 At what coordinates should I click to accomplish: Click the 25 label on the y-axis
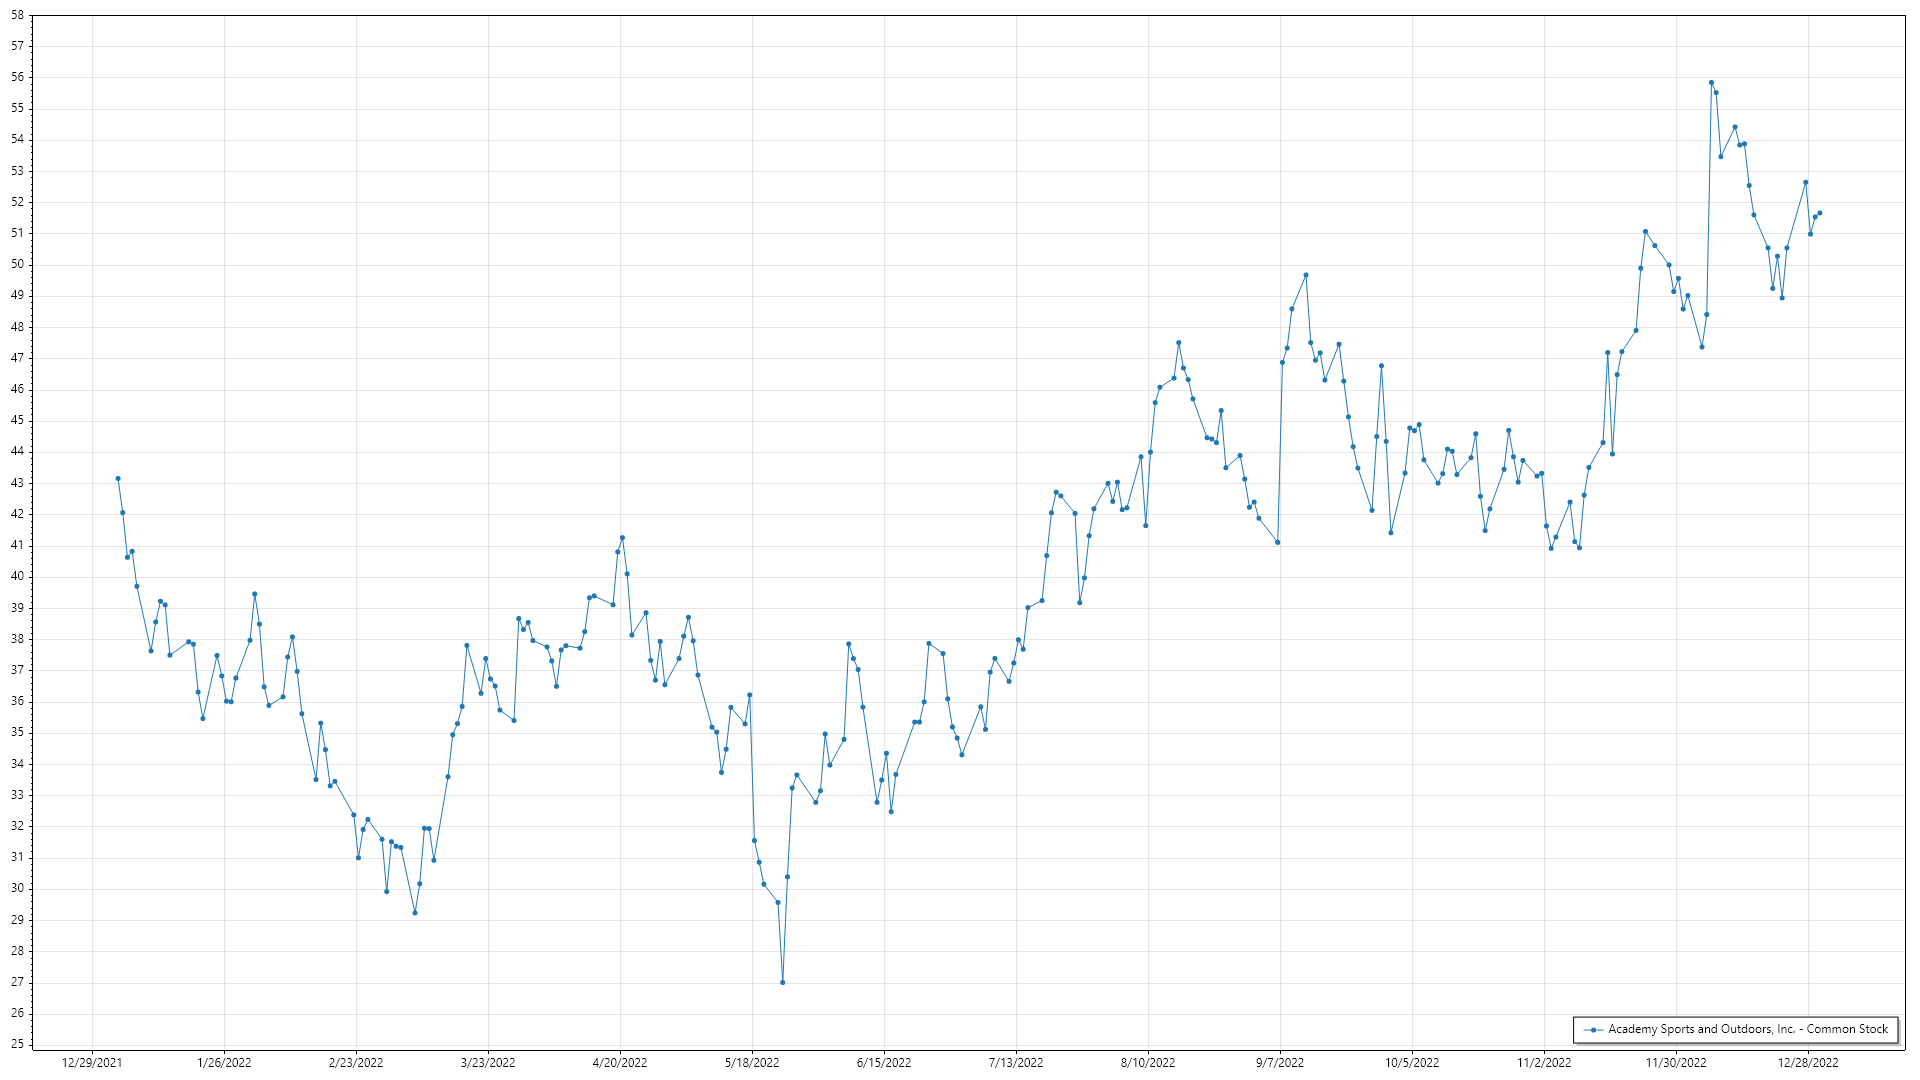coord(17,1045)
